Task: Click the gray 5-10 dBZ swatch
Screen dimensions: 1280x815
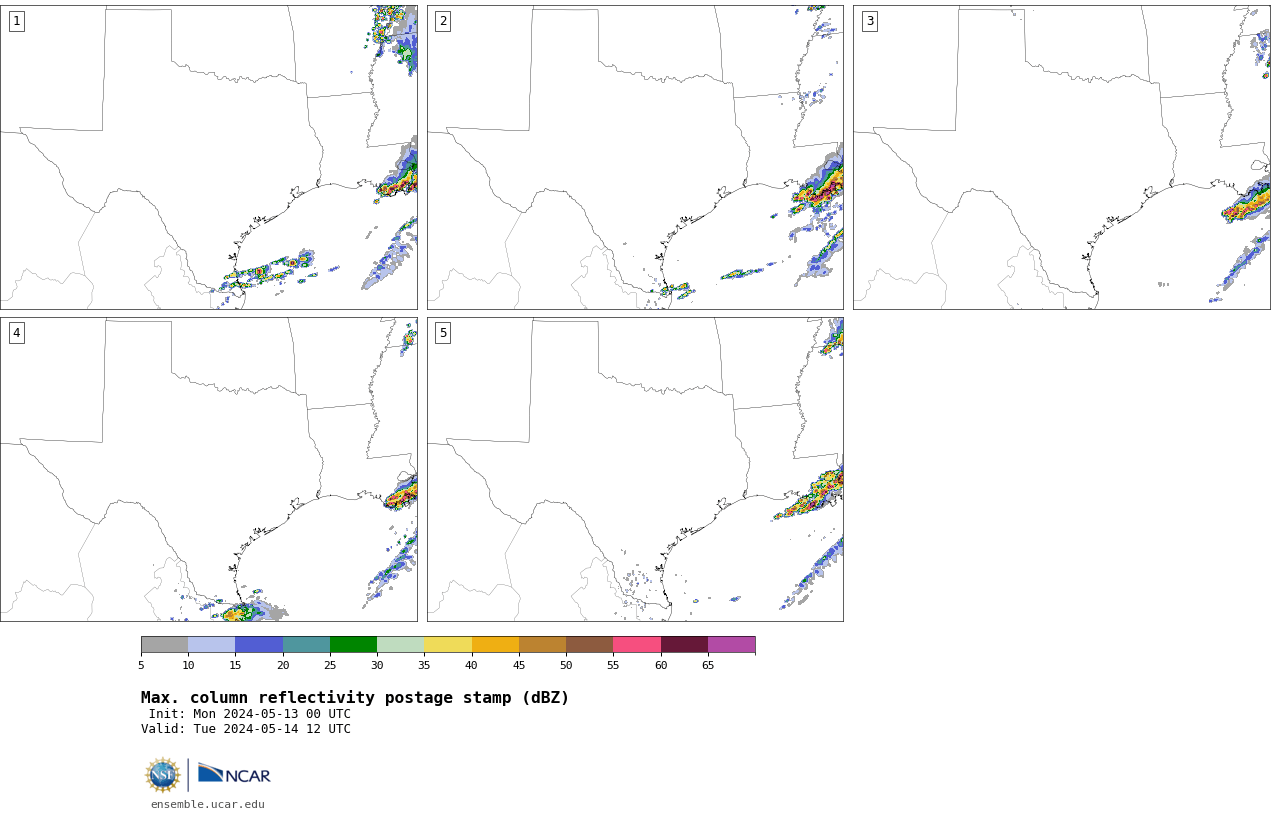Action: [164, 645]
